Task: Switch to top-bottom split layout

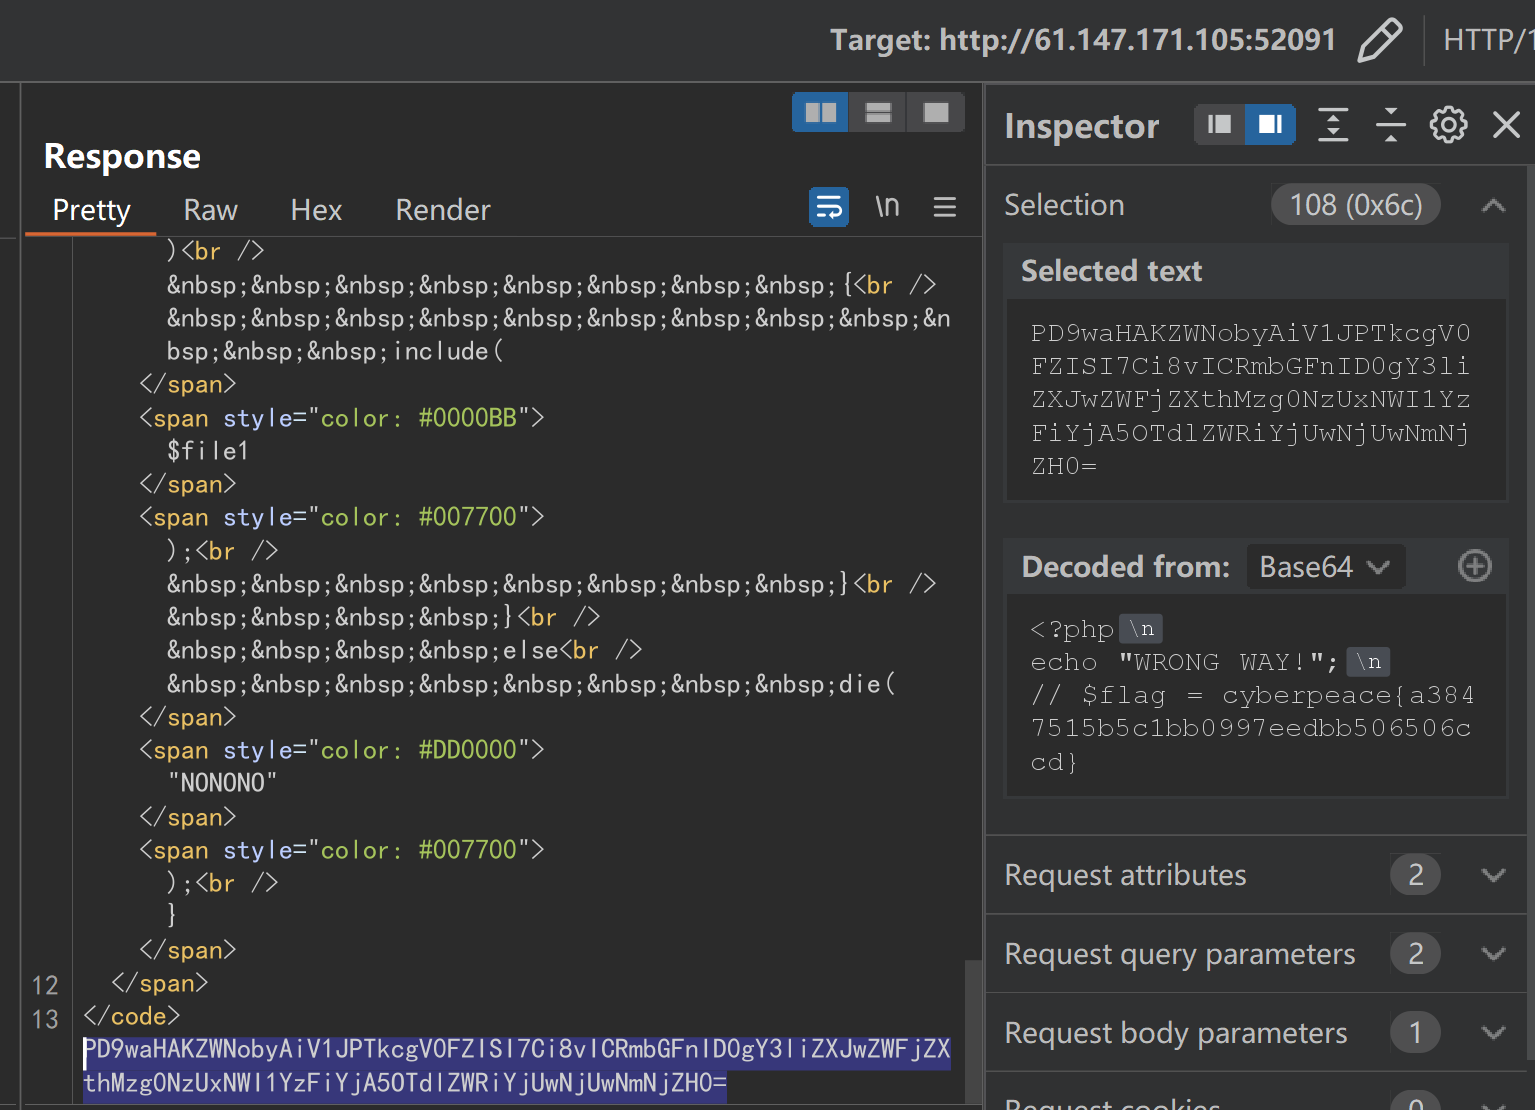Action: tap(878, 112)
